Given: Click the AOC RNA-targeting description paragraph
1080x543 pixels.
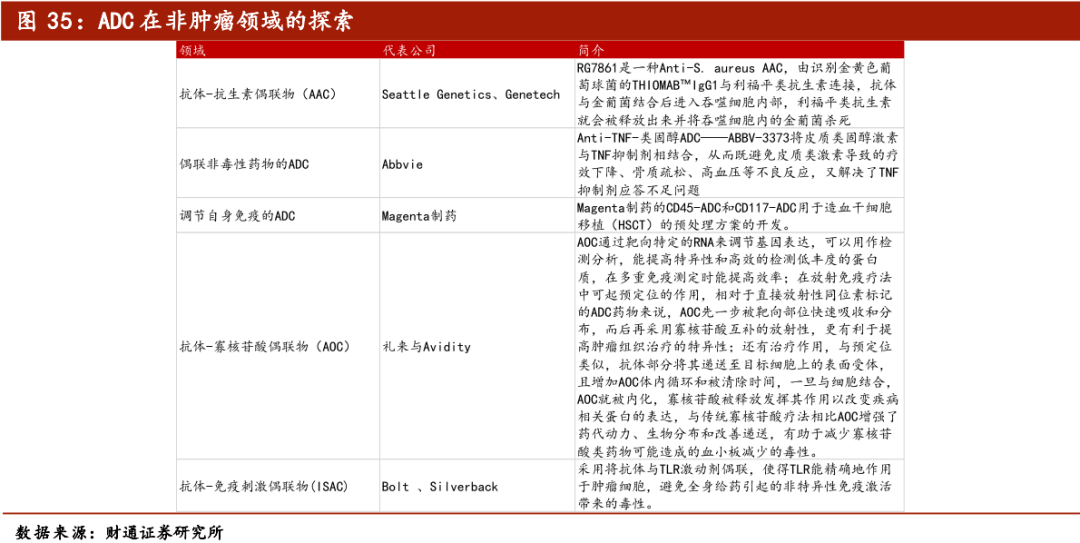Looking at the screenshot, I should click(738, 347).
